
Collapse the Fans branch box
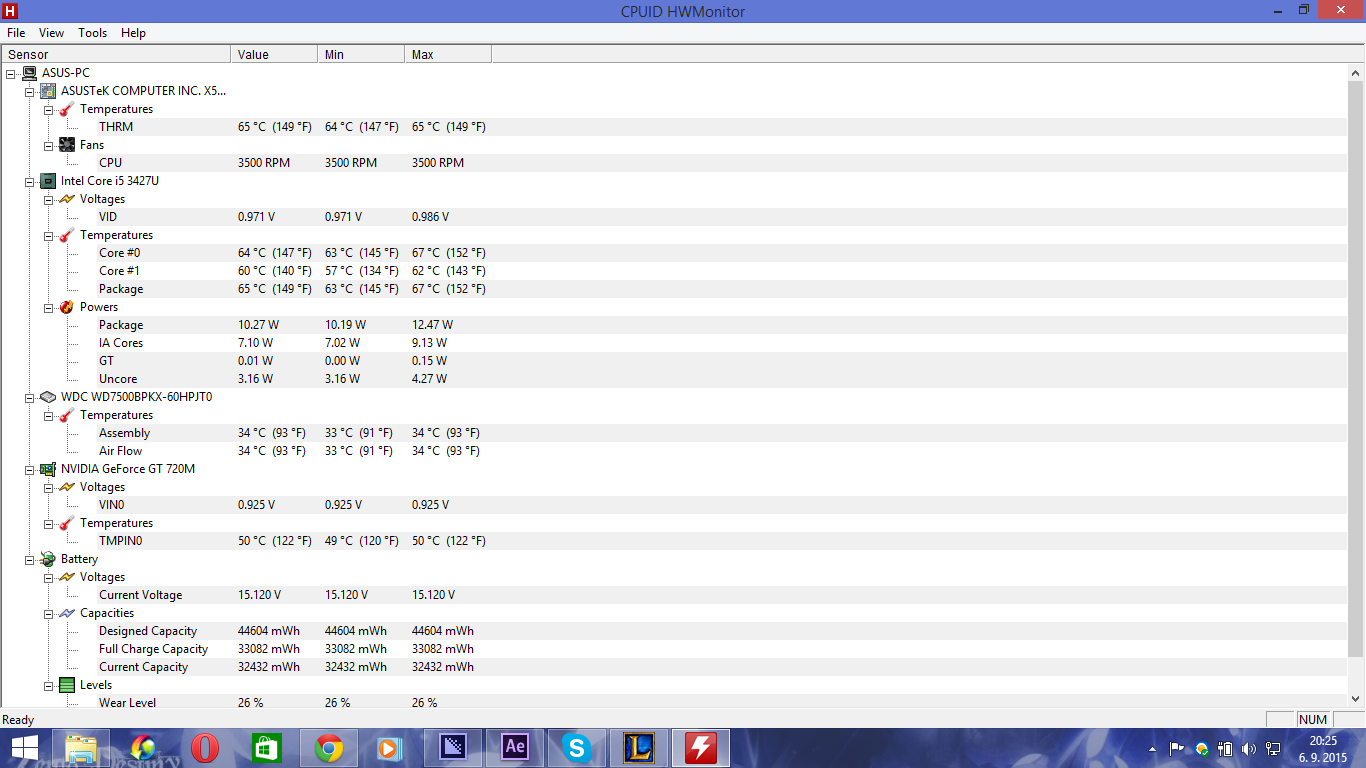click(x=48, y=145)
